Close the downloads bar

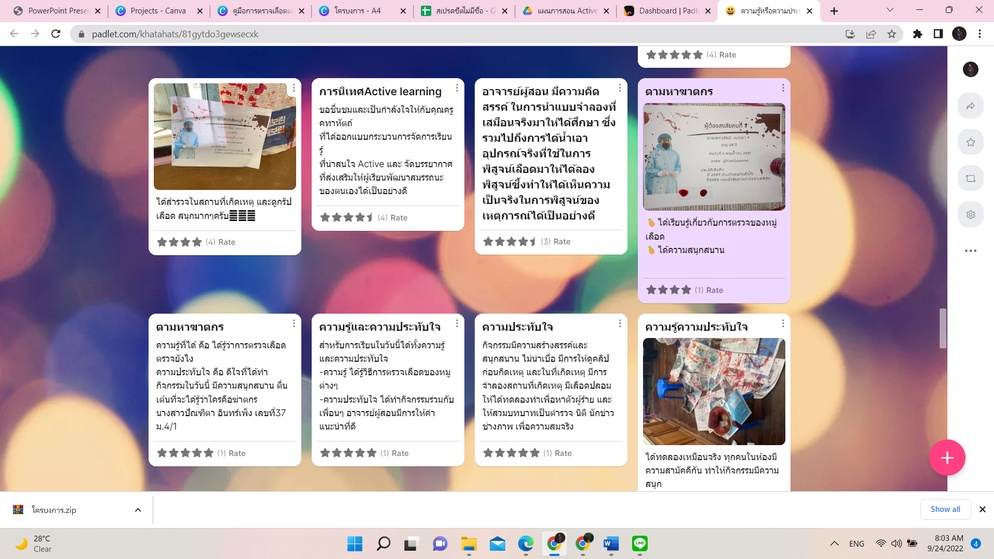click(x=982, y=509)
